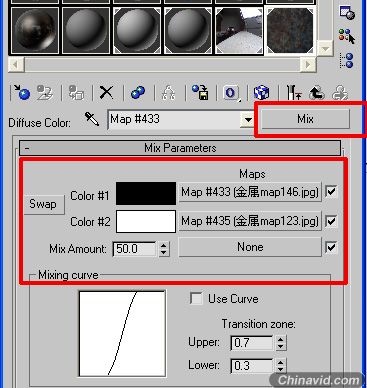The width and height of the screenshot is (367, 388).
Task: Uncheck the Color #1 map checkbox
Action: point(331,192)
